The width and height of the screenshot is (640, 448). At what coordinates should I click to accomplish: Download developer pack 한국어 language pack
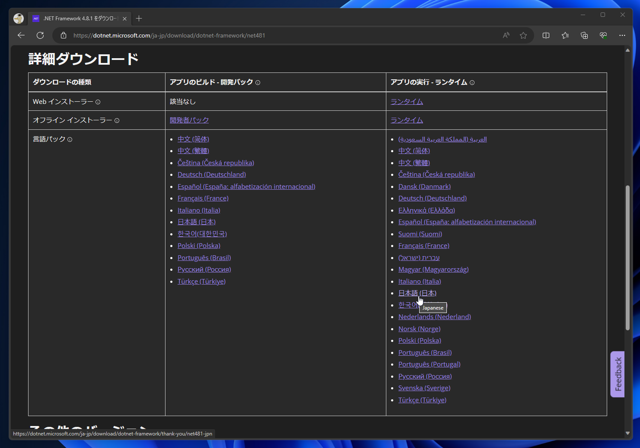click(x=202, y=234)
